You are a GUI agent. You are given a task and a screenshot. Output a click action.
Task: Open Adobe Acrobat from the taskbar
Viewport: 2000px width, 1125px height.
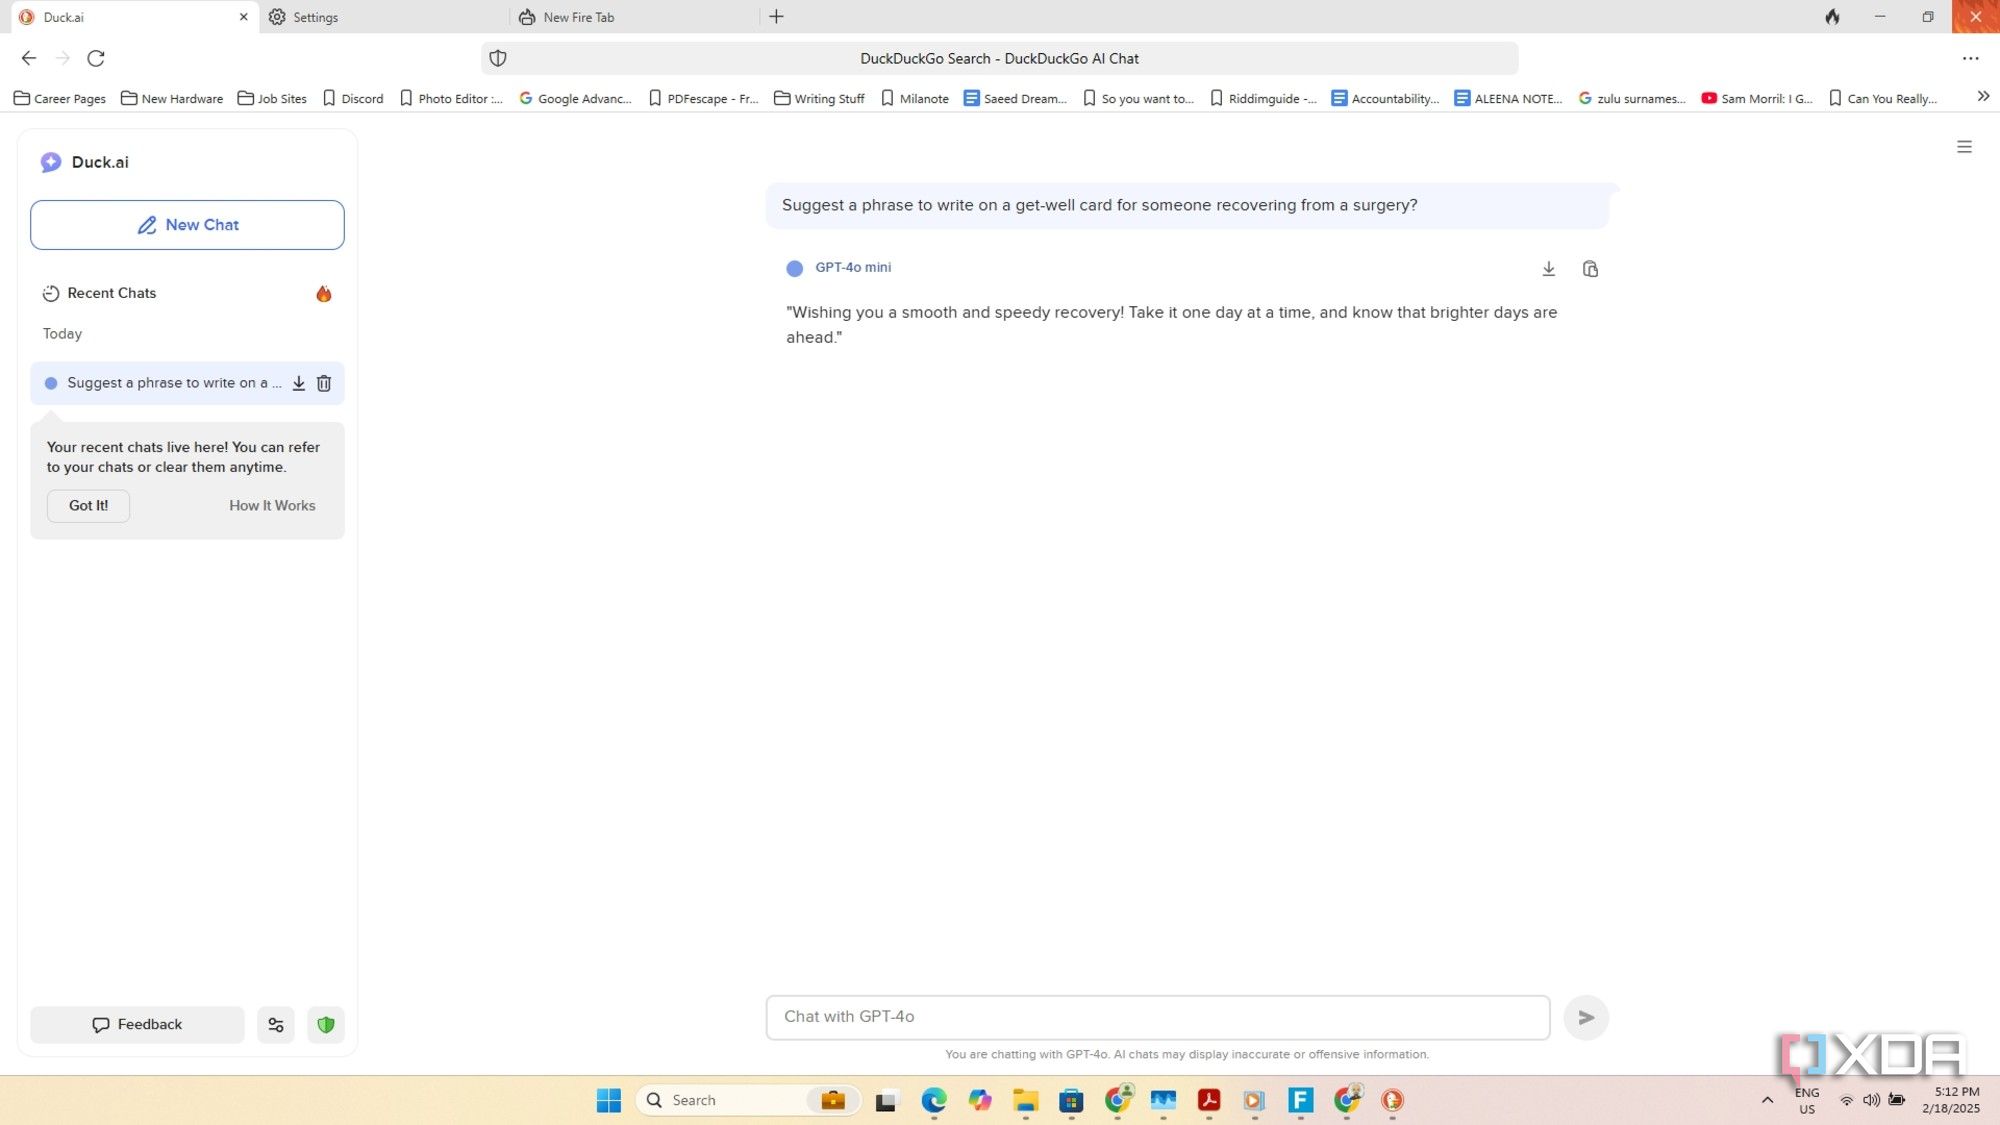click(x=1209, y=1100)
